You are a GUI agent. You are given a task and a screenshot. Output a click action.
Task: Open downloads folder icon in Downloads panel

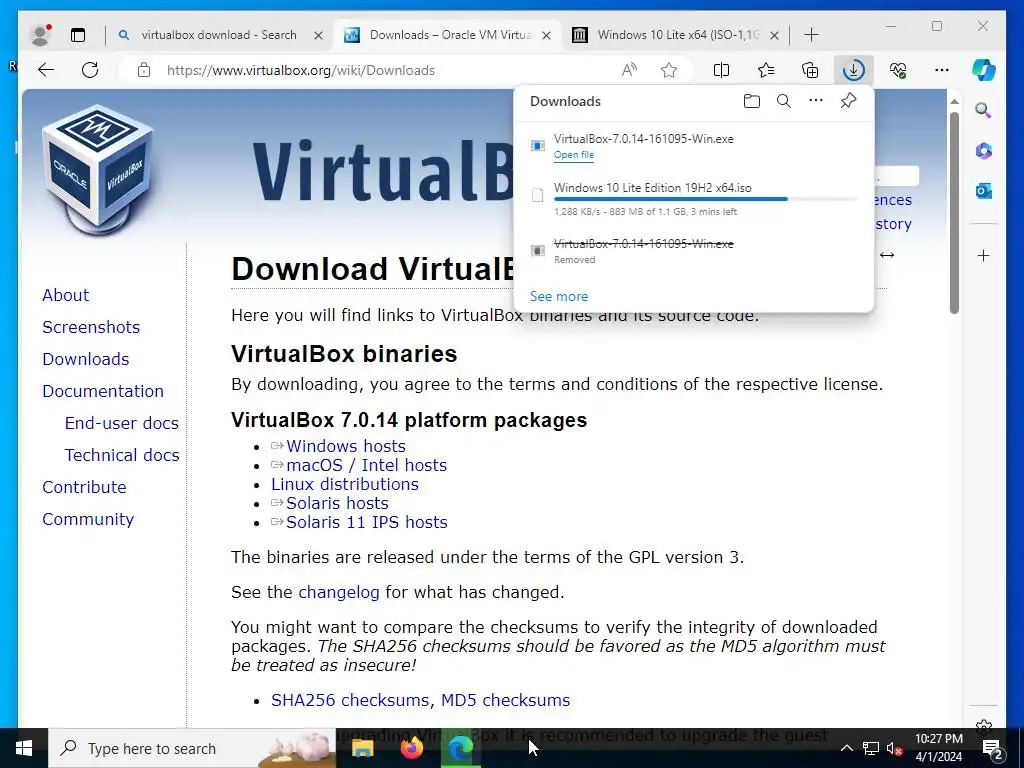[752, 101]
